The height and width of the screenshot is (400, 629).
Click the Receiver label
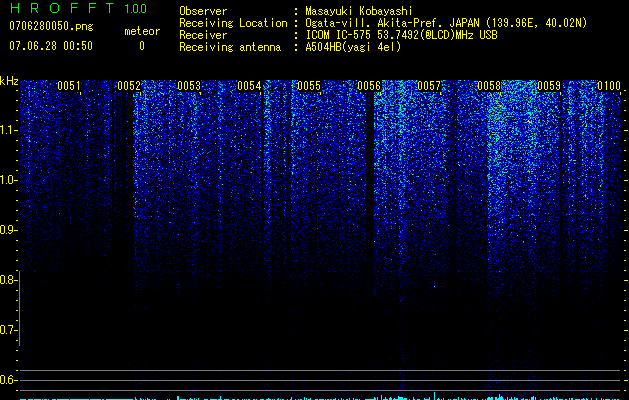[203, 35]
